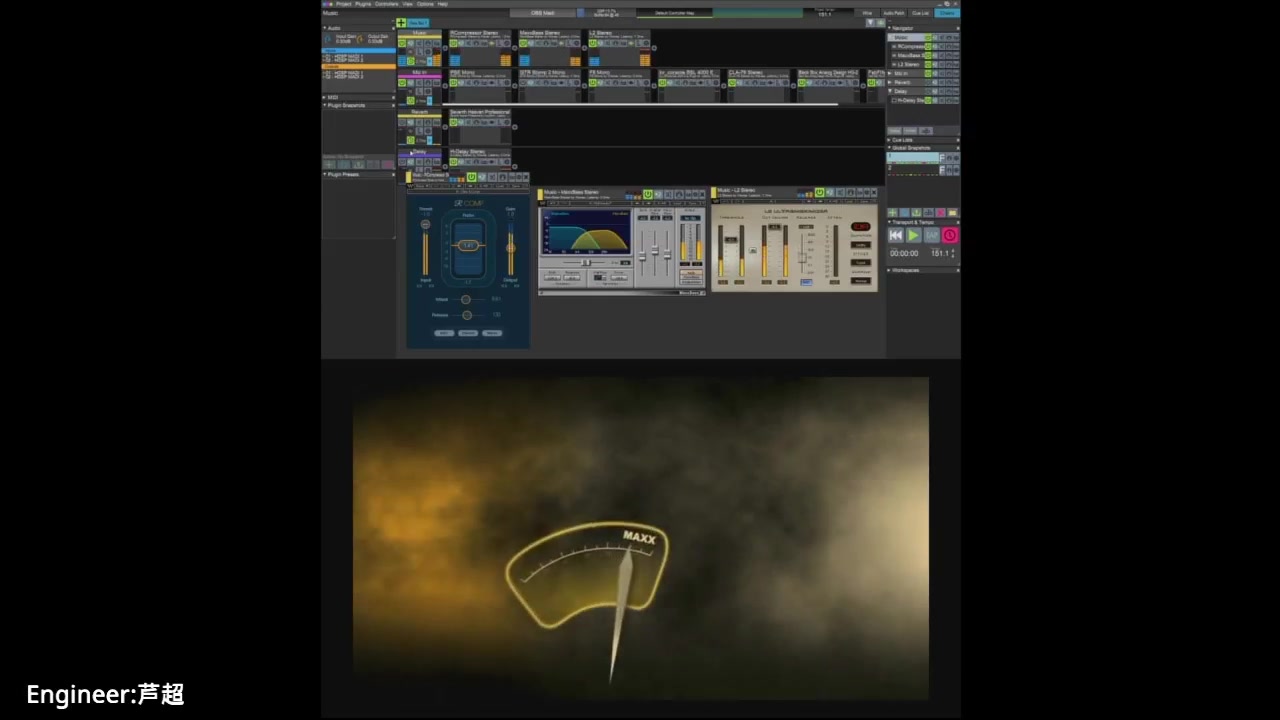
Task: Click the green add snapshot icon
Action: (892, 213)
